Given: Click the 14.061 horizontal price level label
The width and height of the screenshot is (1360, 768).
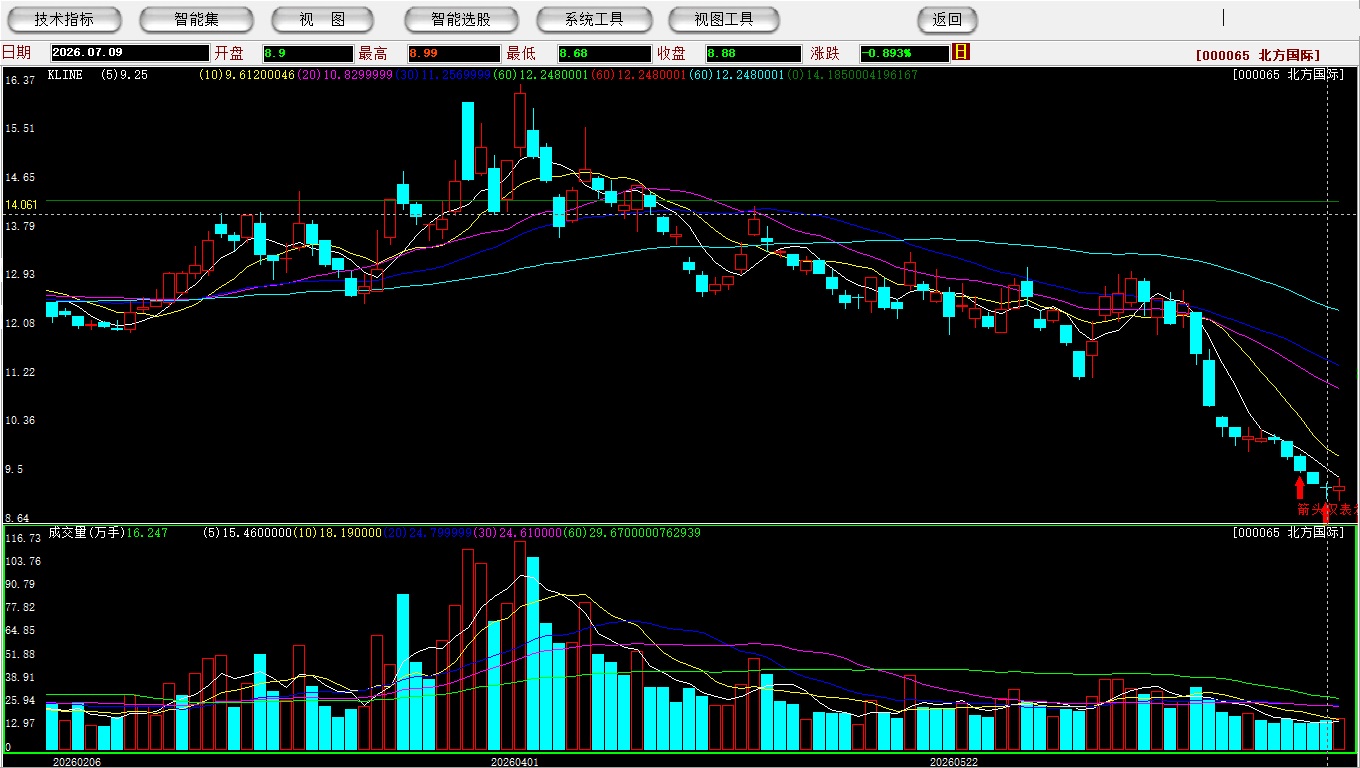Looking at the screenshot, I should (22, 205).
